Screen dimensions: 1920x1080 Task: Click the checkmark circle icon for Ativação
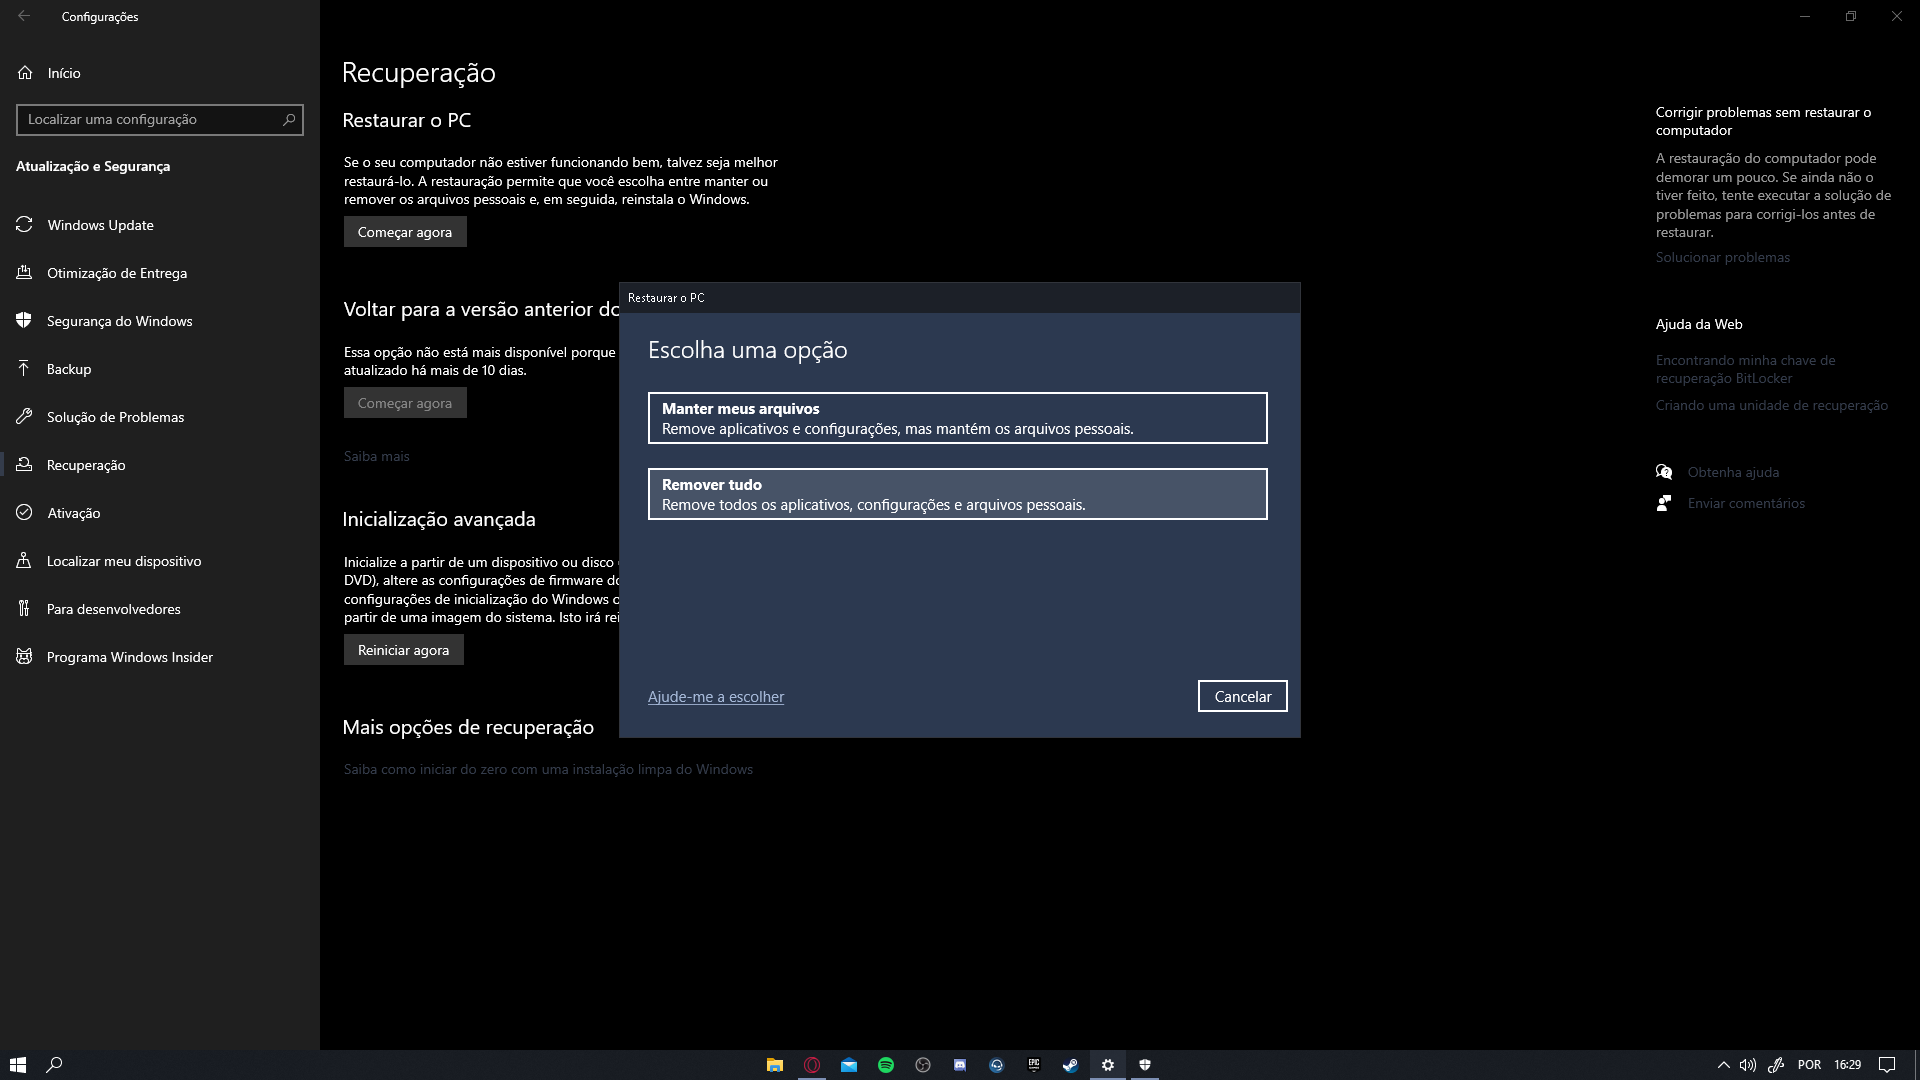24,513
